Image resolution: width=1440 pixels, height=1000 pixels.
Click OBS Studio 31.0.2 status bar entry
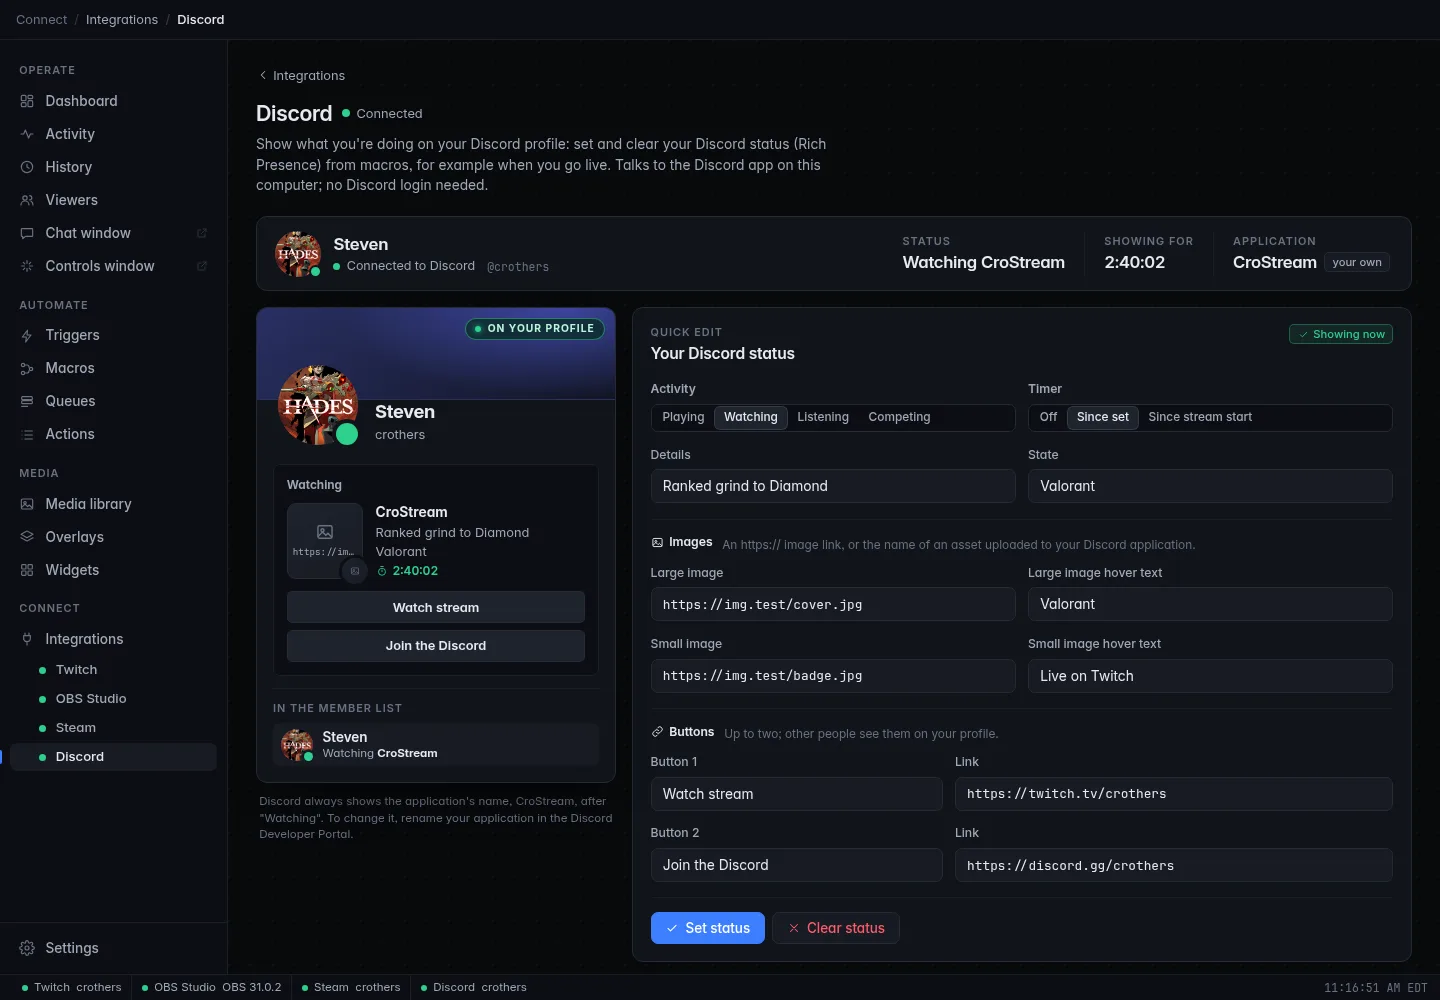(211, 987)
